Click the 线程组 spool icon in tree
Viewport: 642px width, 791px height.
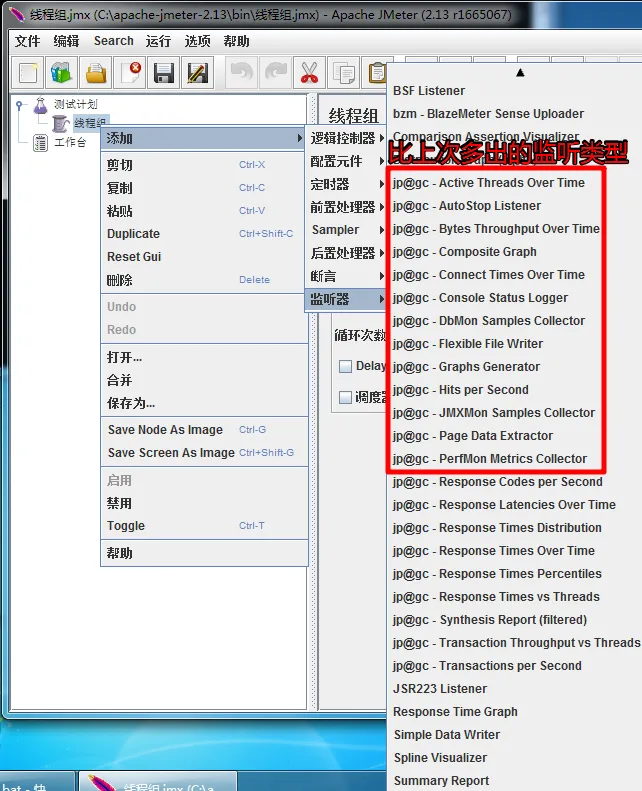pos(60,124)
